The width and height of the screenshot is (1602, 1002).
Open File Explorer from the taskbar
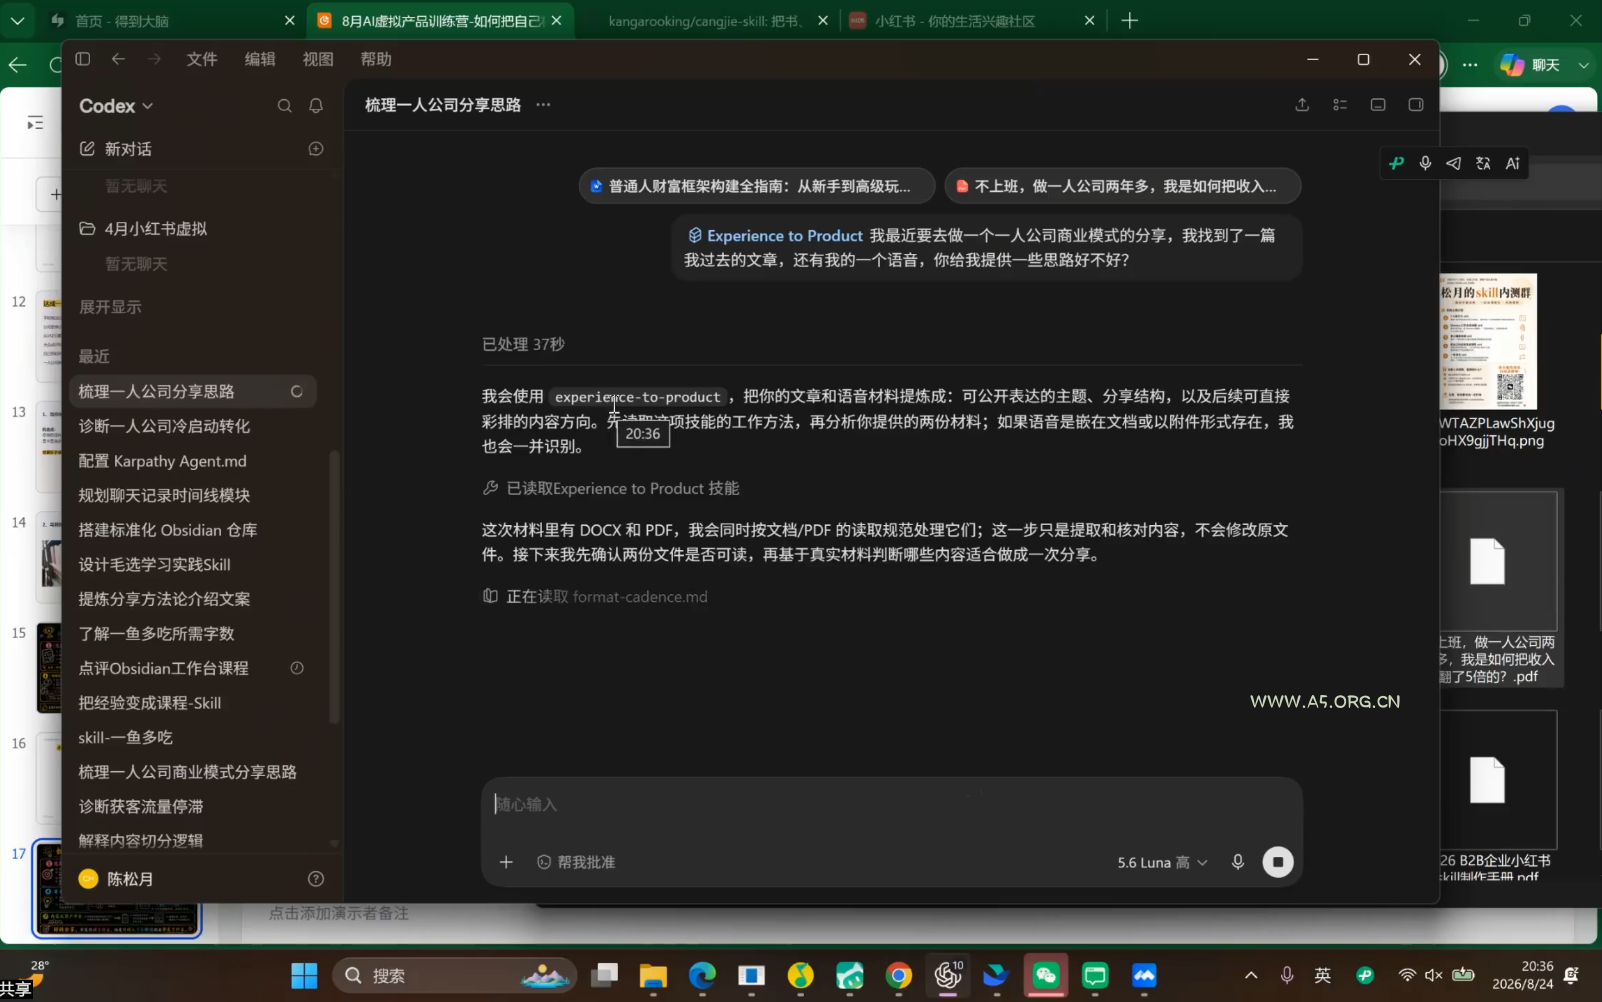click(x=654, y=976)
